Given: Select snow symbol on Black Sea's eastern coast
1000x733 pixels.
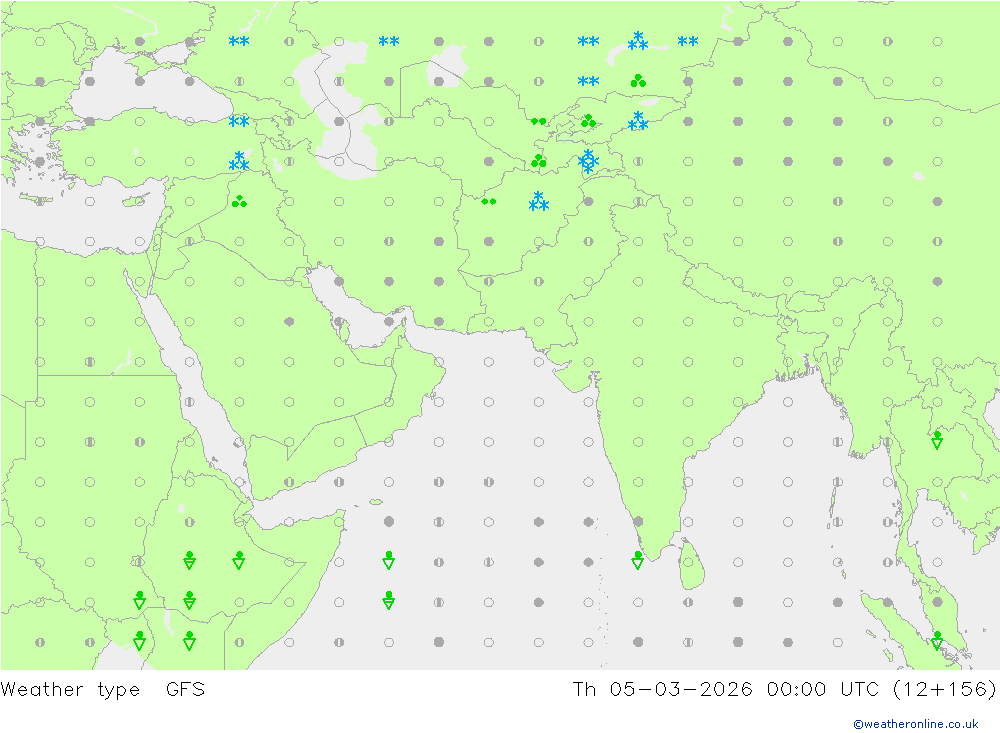Looking at the screenshot, I should tap(239, 122).
